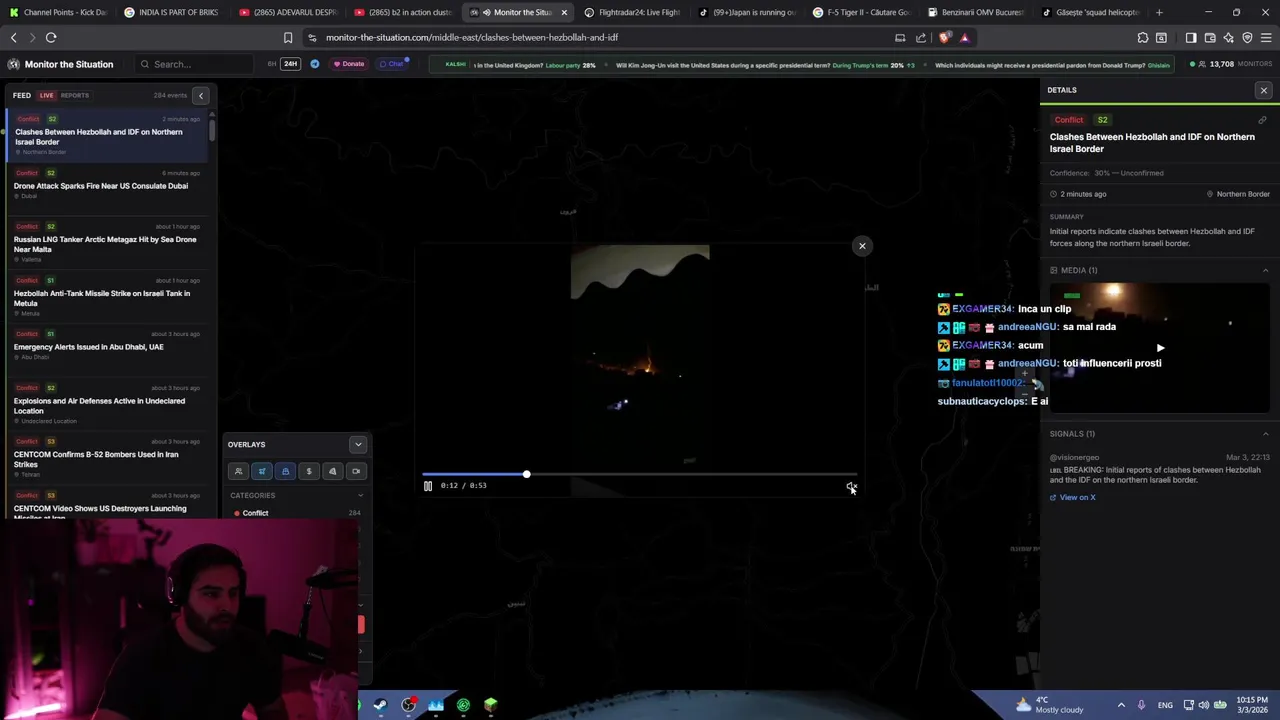Viewport: 1280px width, 720px height.
Task: Switch to Flightradar24 Live Flight tab
Action: point(631,12)
